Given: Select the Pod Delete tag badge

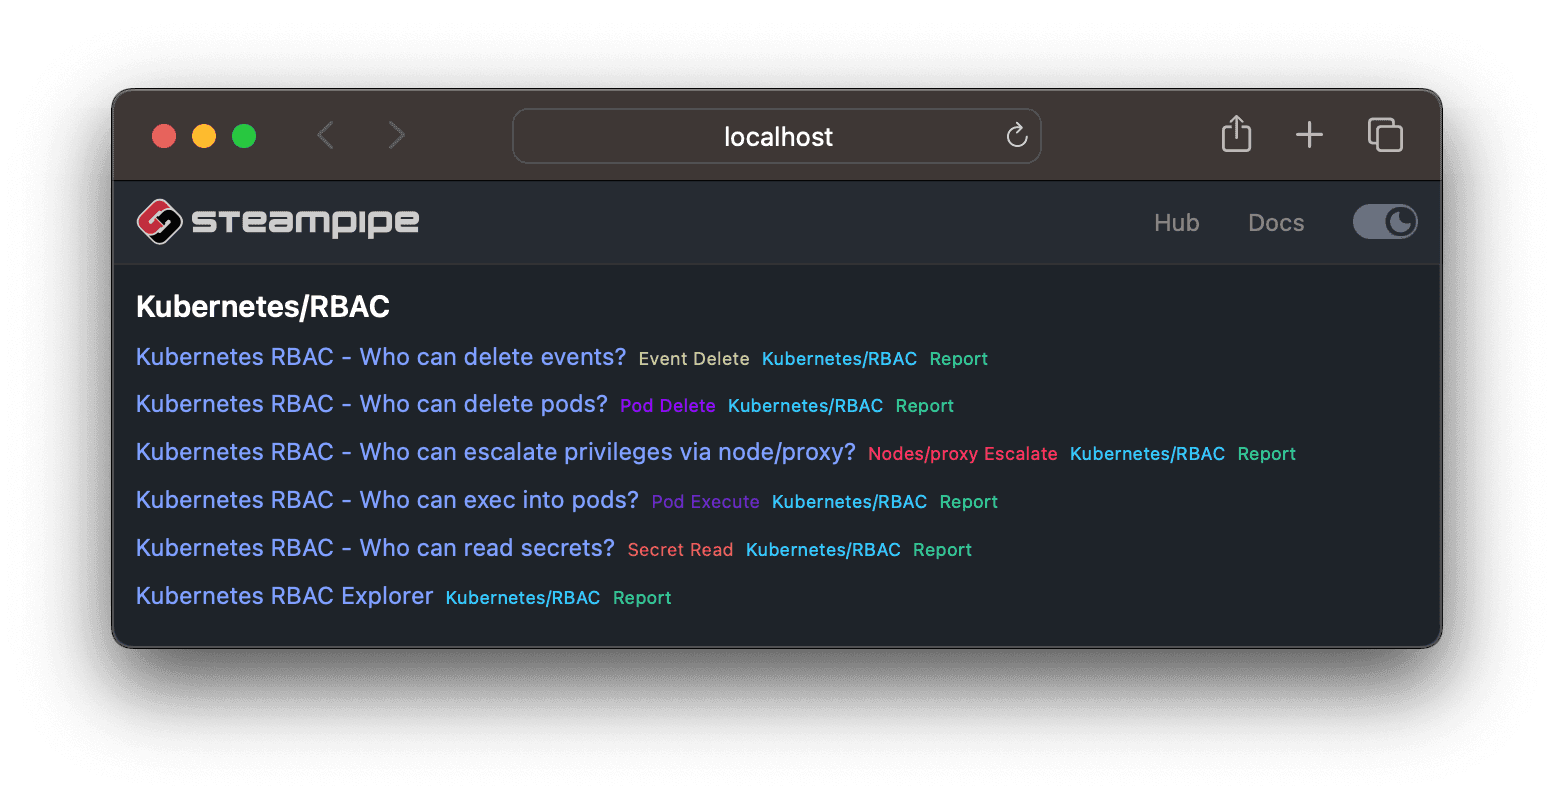Looking at the screenshot, I should pos(667,405).
